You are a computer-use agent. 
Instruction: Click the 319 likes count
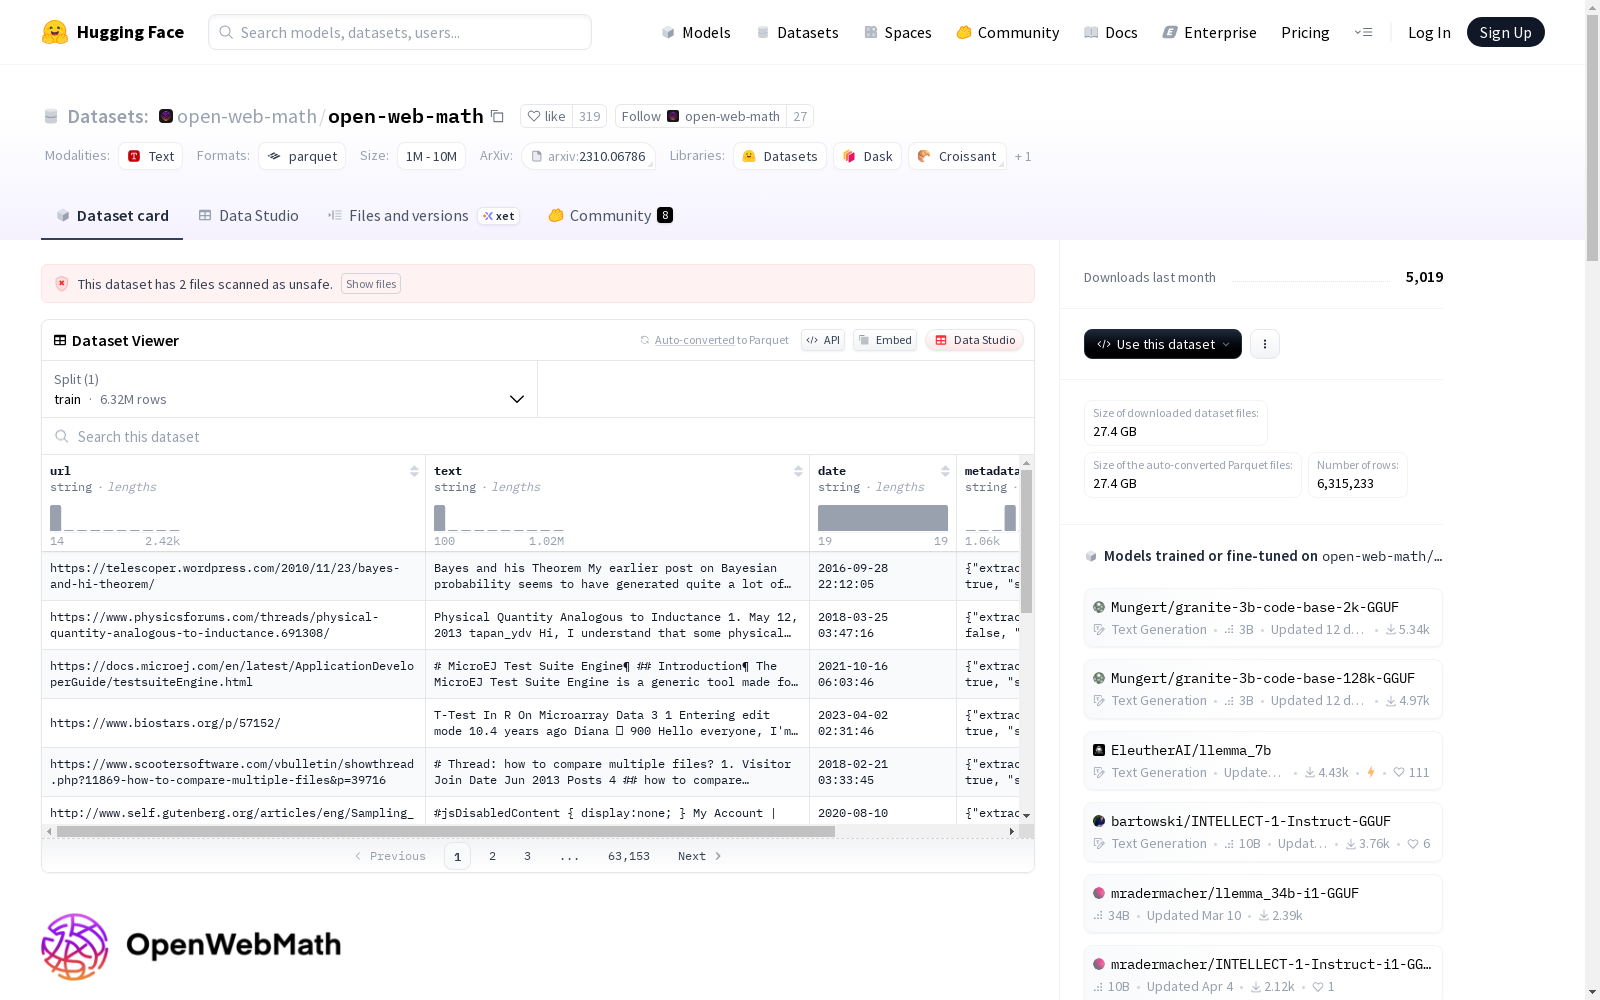click(x=590, y=116)
